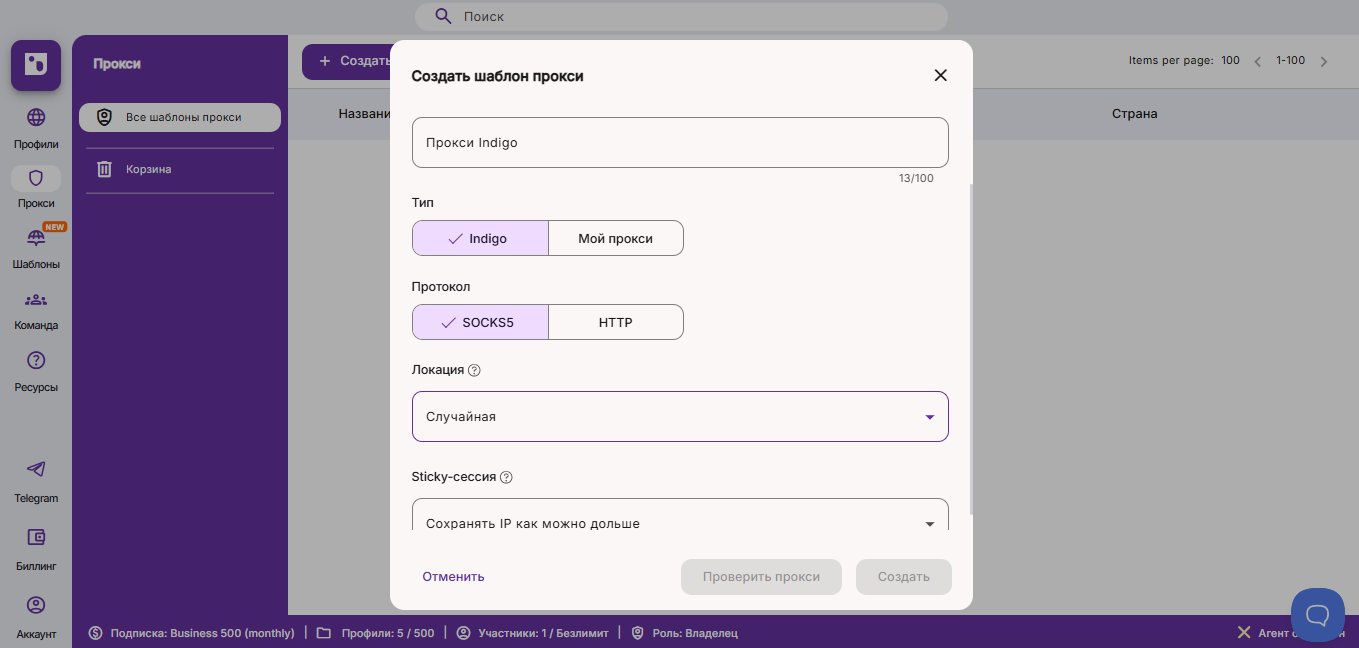The height and width of the screenshot is (648, 1359).
Task: Click the + Создать button behind dialog
Action: 346,61
